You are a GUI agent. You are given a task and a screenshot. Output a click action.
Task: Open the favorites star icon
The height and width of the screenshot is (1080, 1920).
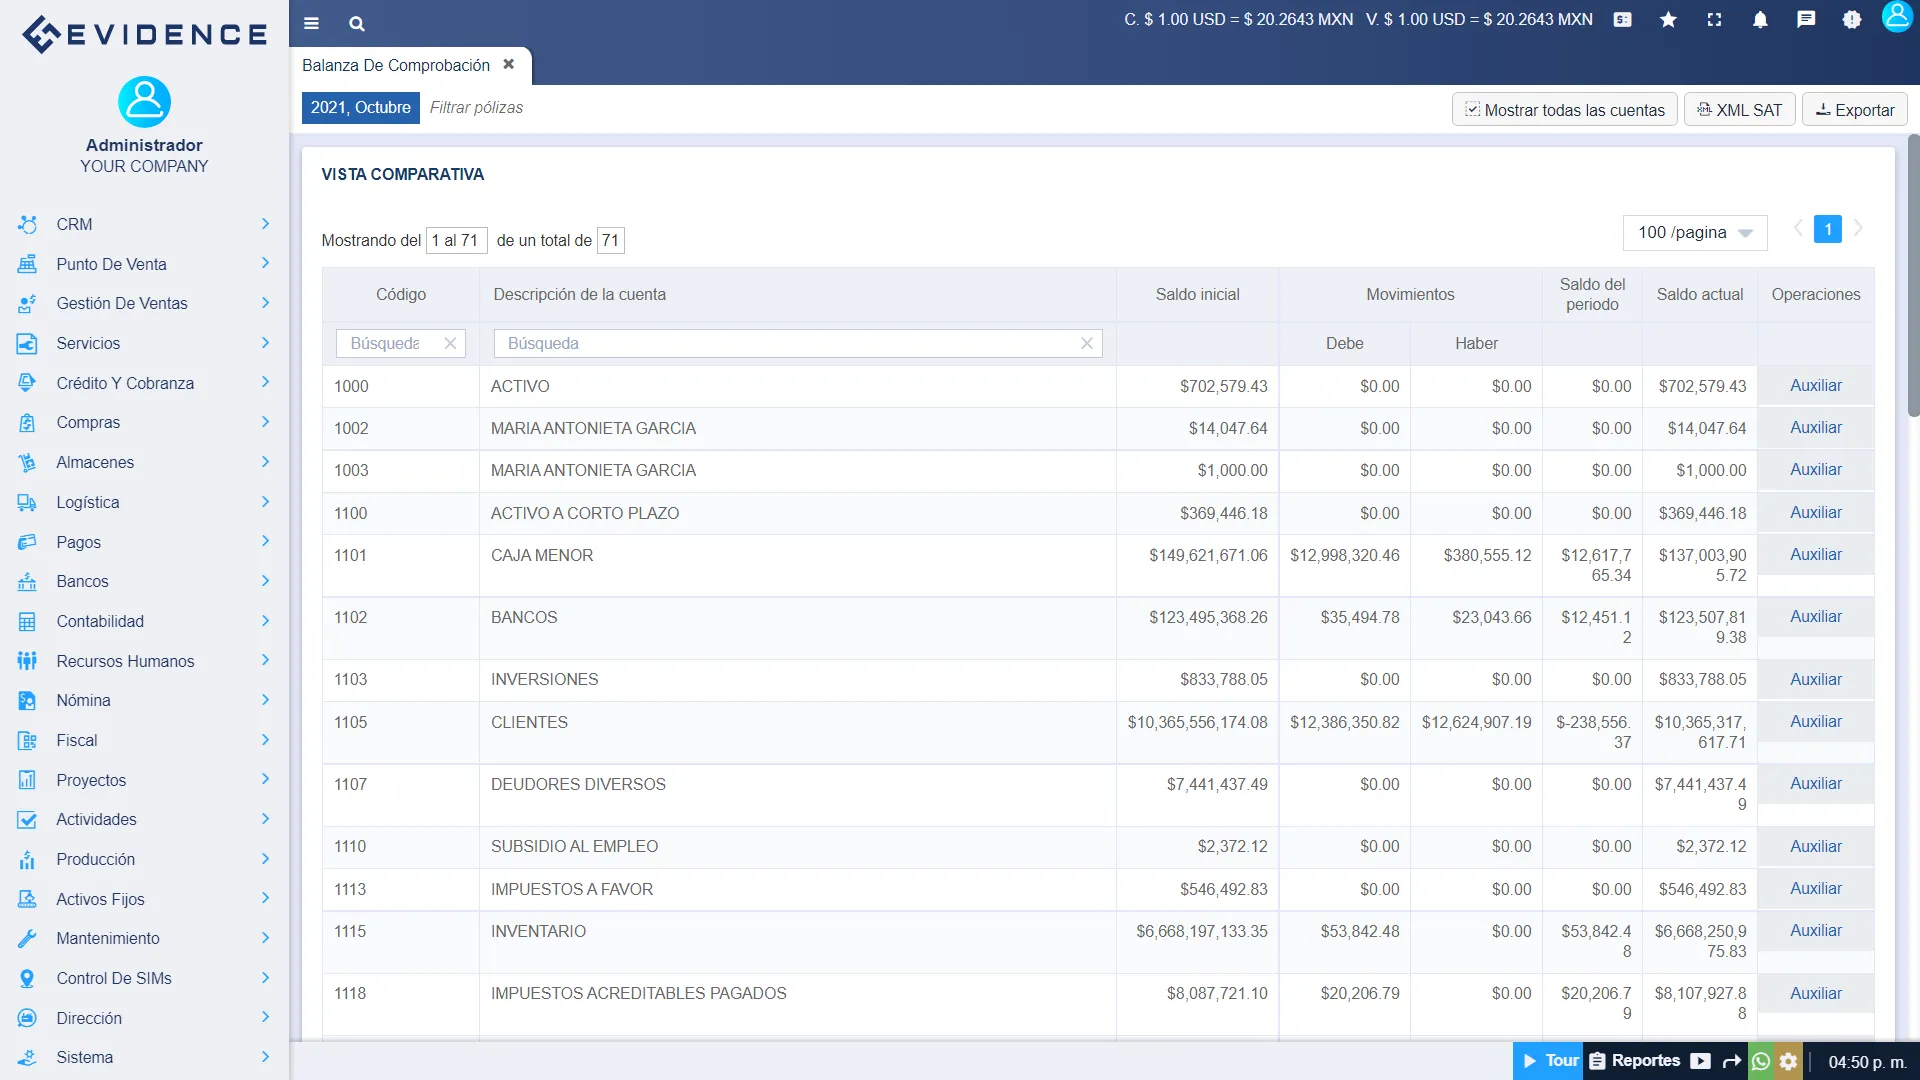[x=1668, y=19]
